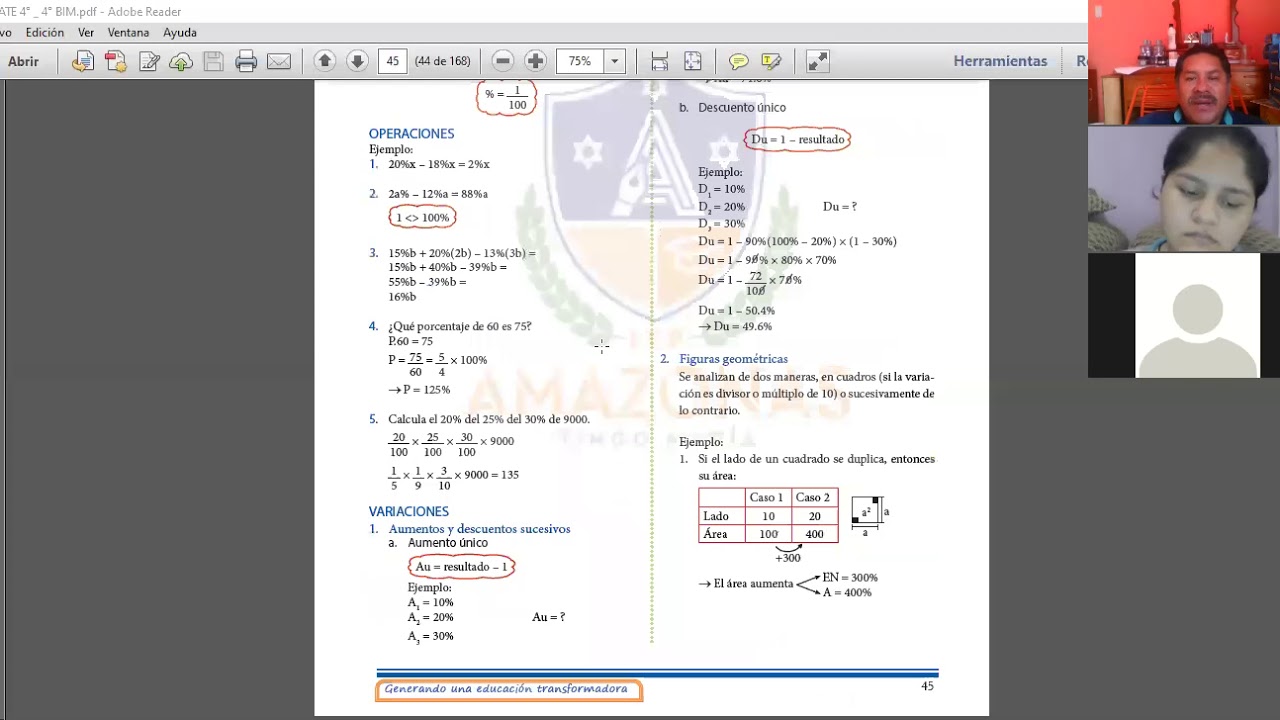This screenshot has height=720, width=1280.
Task: Click the convert file to PDF icon
Action: pos(83,61)
